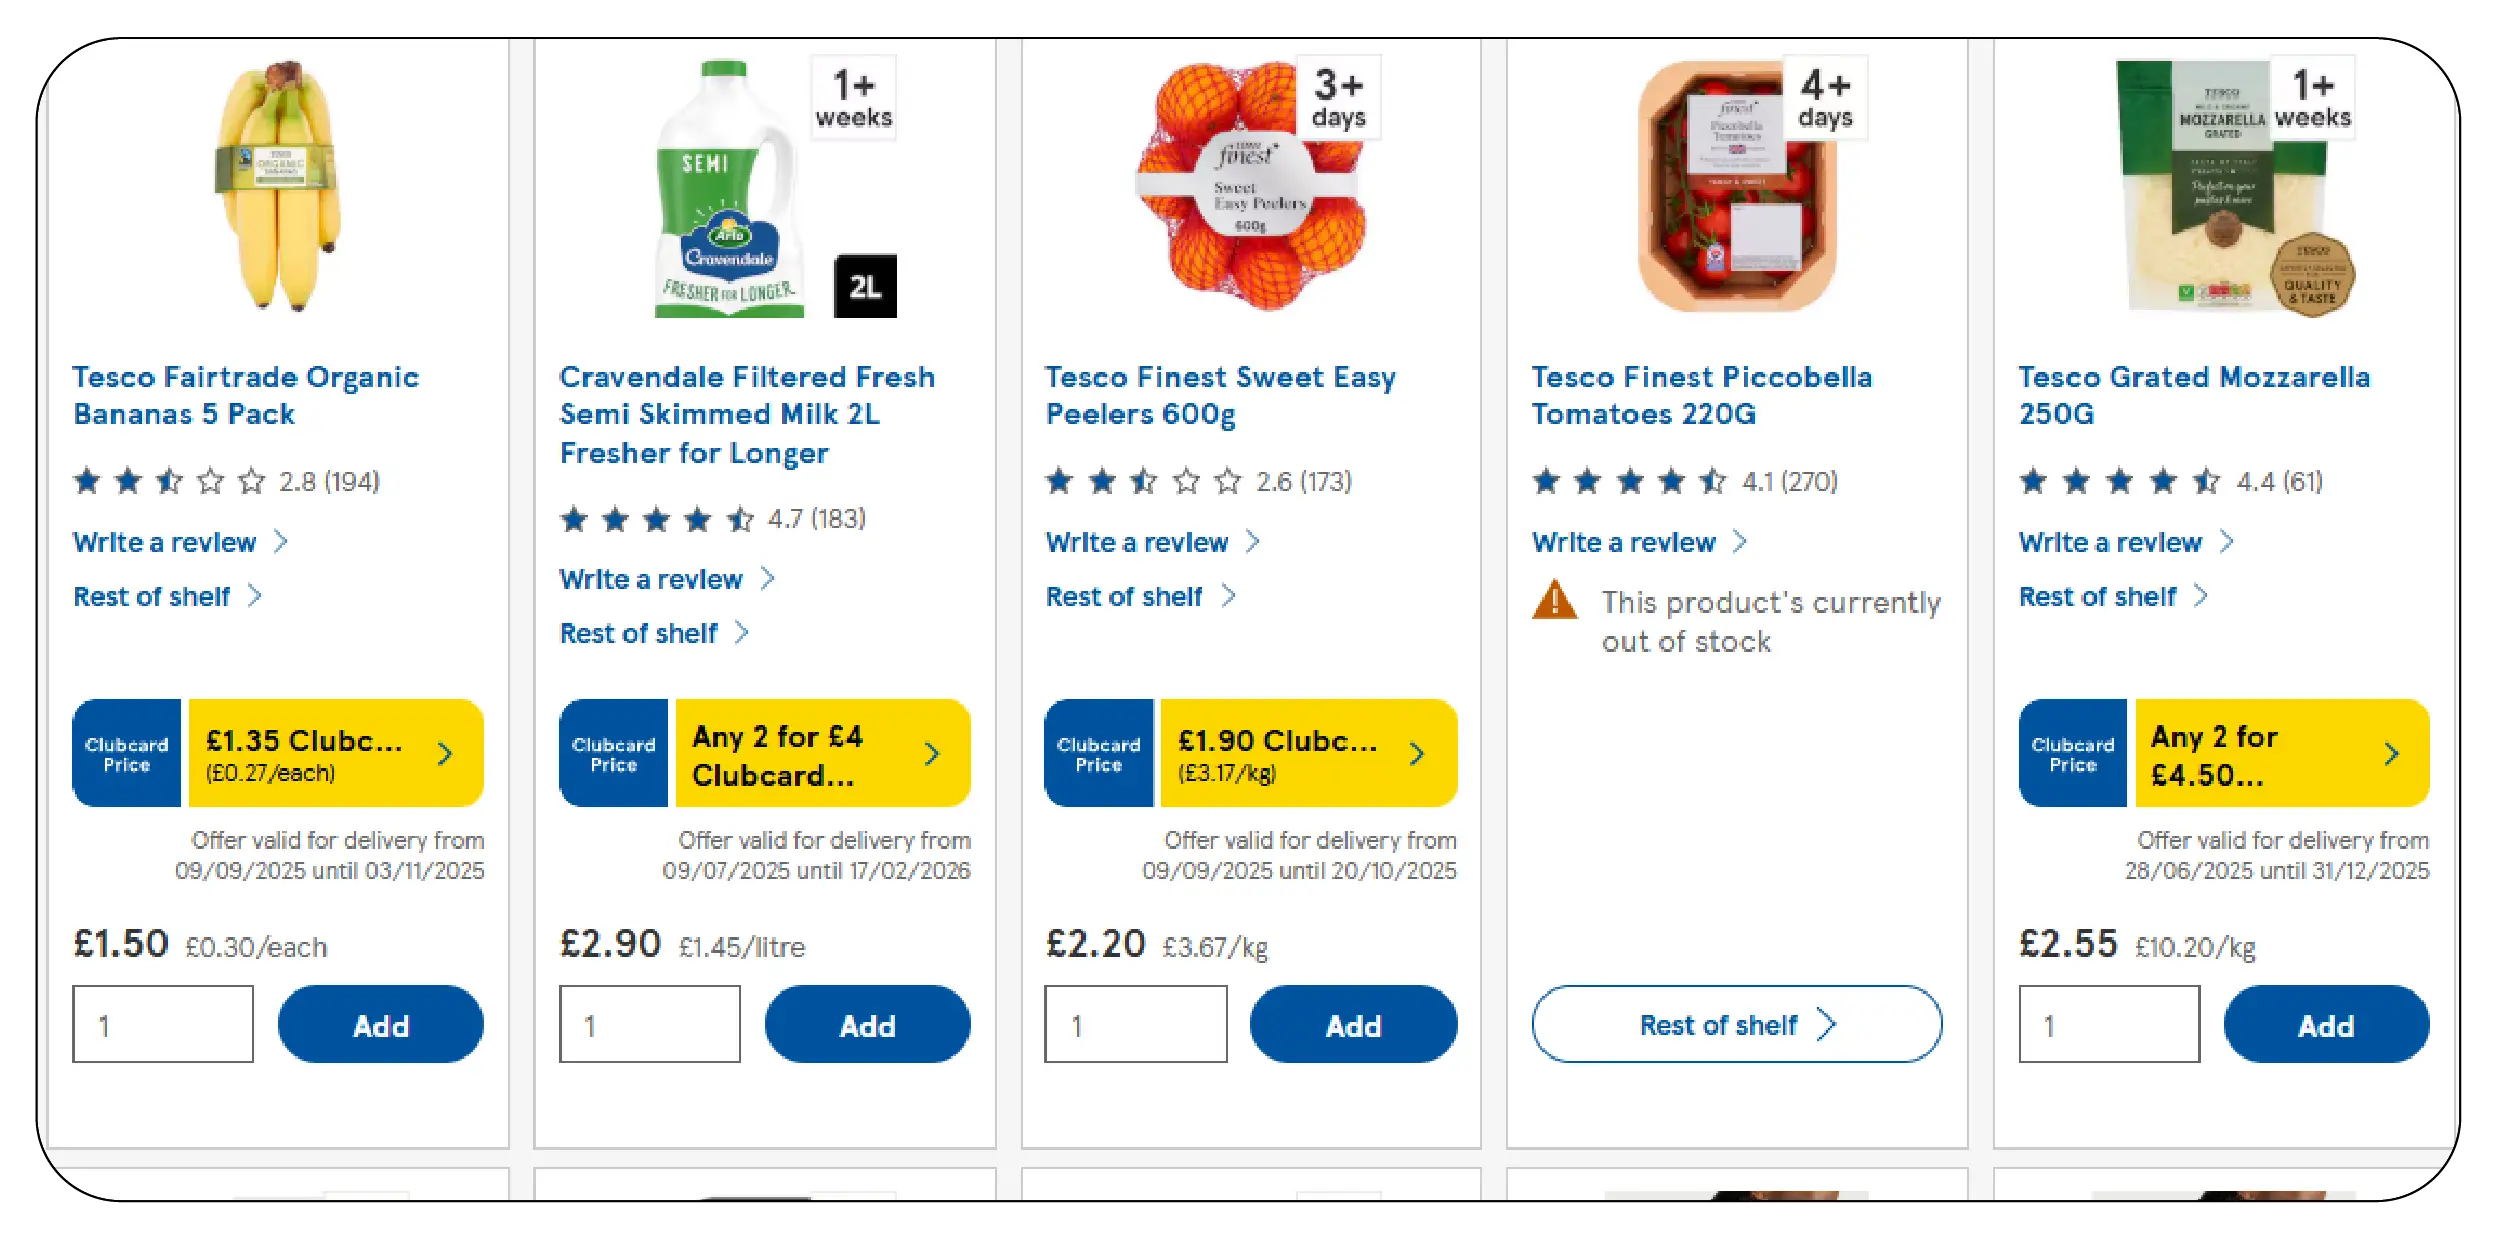Open Rest of shelf for Piccobella Tomatoes
The height and width of the screenshot is (1240, 2497).
pos(1736,1024)
